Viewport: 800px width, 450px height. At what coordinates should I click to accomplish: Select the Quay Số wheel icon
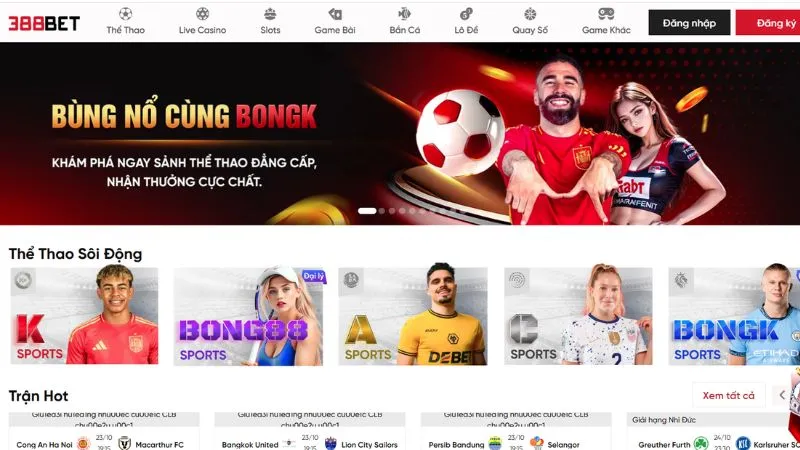(530, 14)
